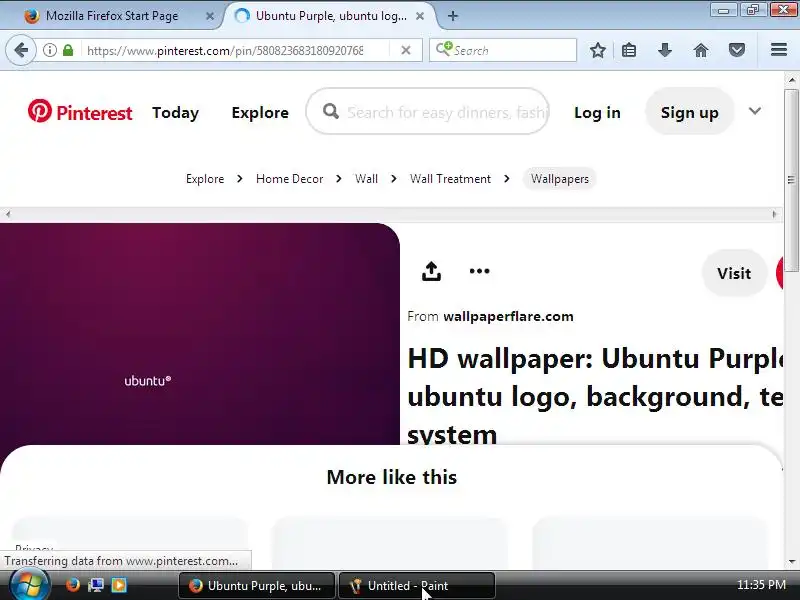Image resolution: width=800 pixels, height=600 pixels.
Task: Click vertical scrollbar down arrow
Action: (792, 562)
